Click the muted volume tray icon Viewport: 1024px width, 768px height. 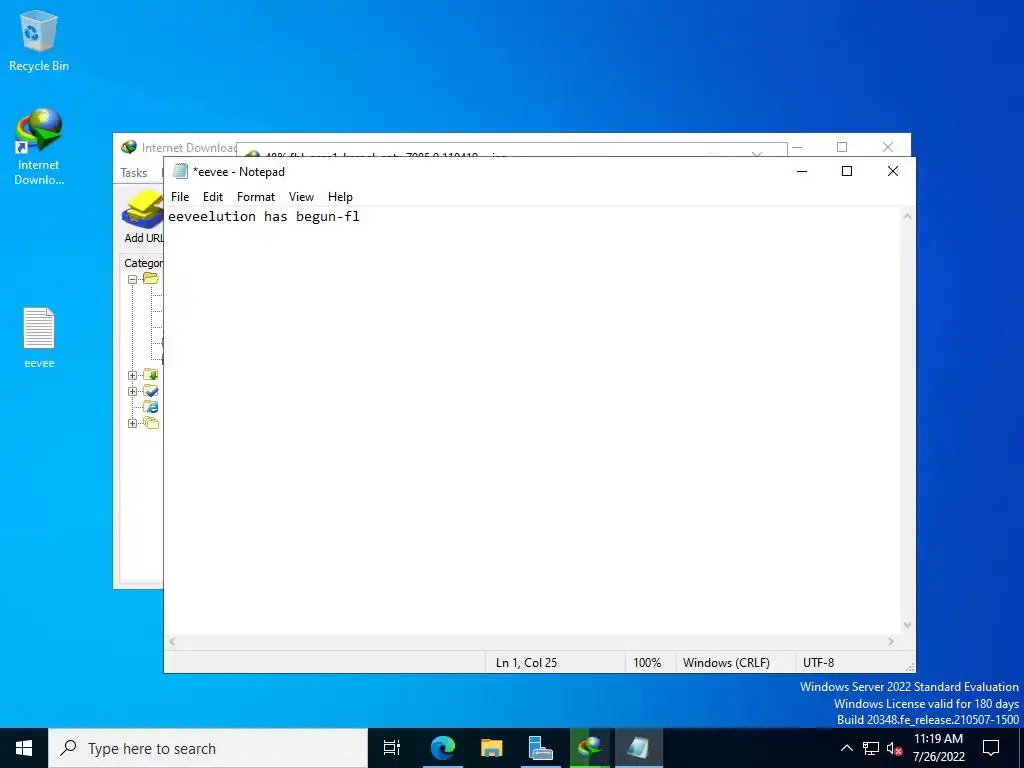(894, 748)
